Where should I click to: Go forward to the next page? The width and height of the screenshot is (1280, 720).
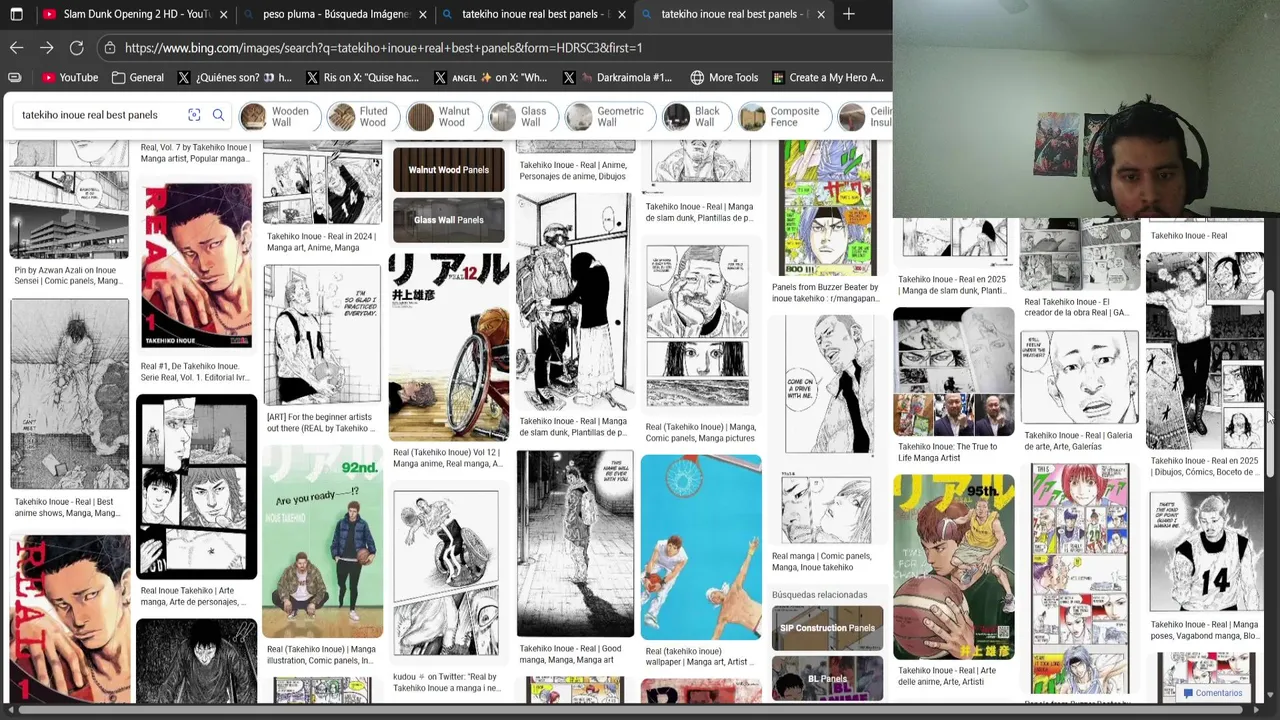(x=46, y=47)
